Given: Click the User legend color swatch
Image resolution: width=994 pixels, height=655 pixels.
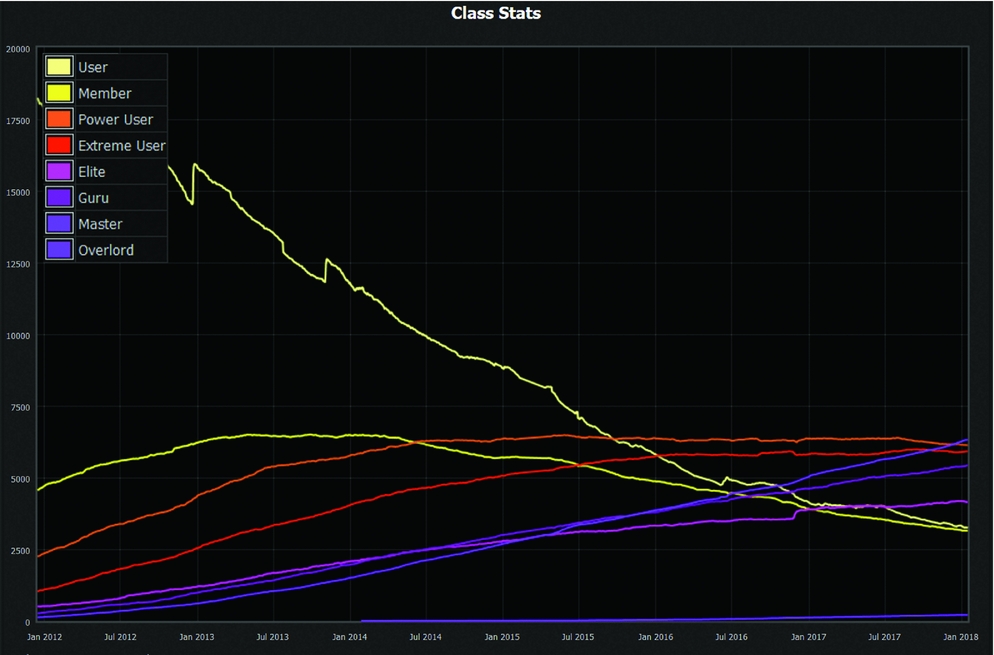Looking at the screenshot, I should (59, 67).
